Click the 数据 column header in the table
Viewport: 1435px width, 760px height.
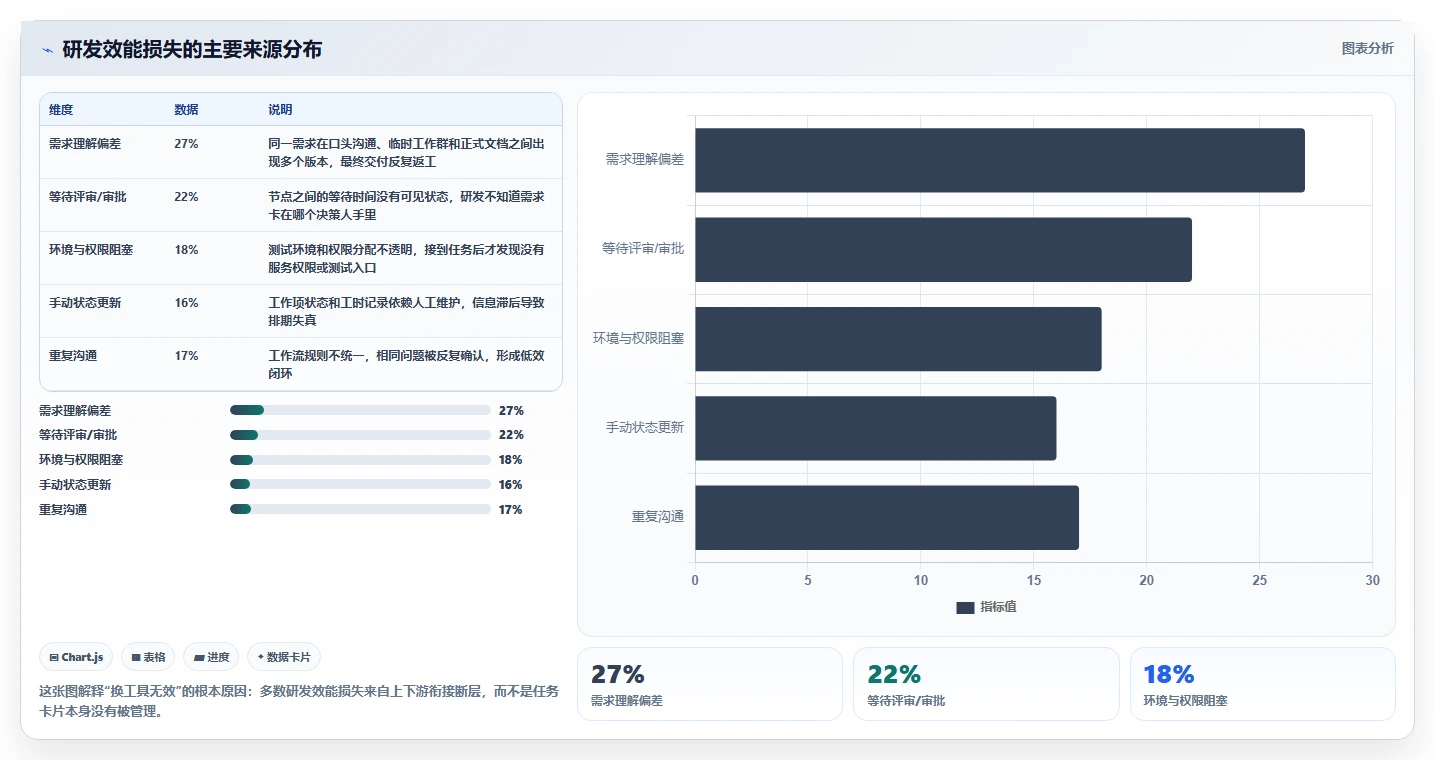[186, 110]
